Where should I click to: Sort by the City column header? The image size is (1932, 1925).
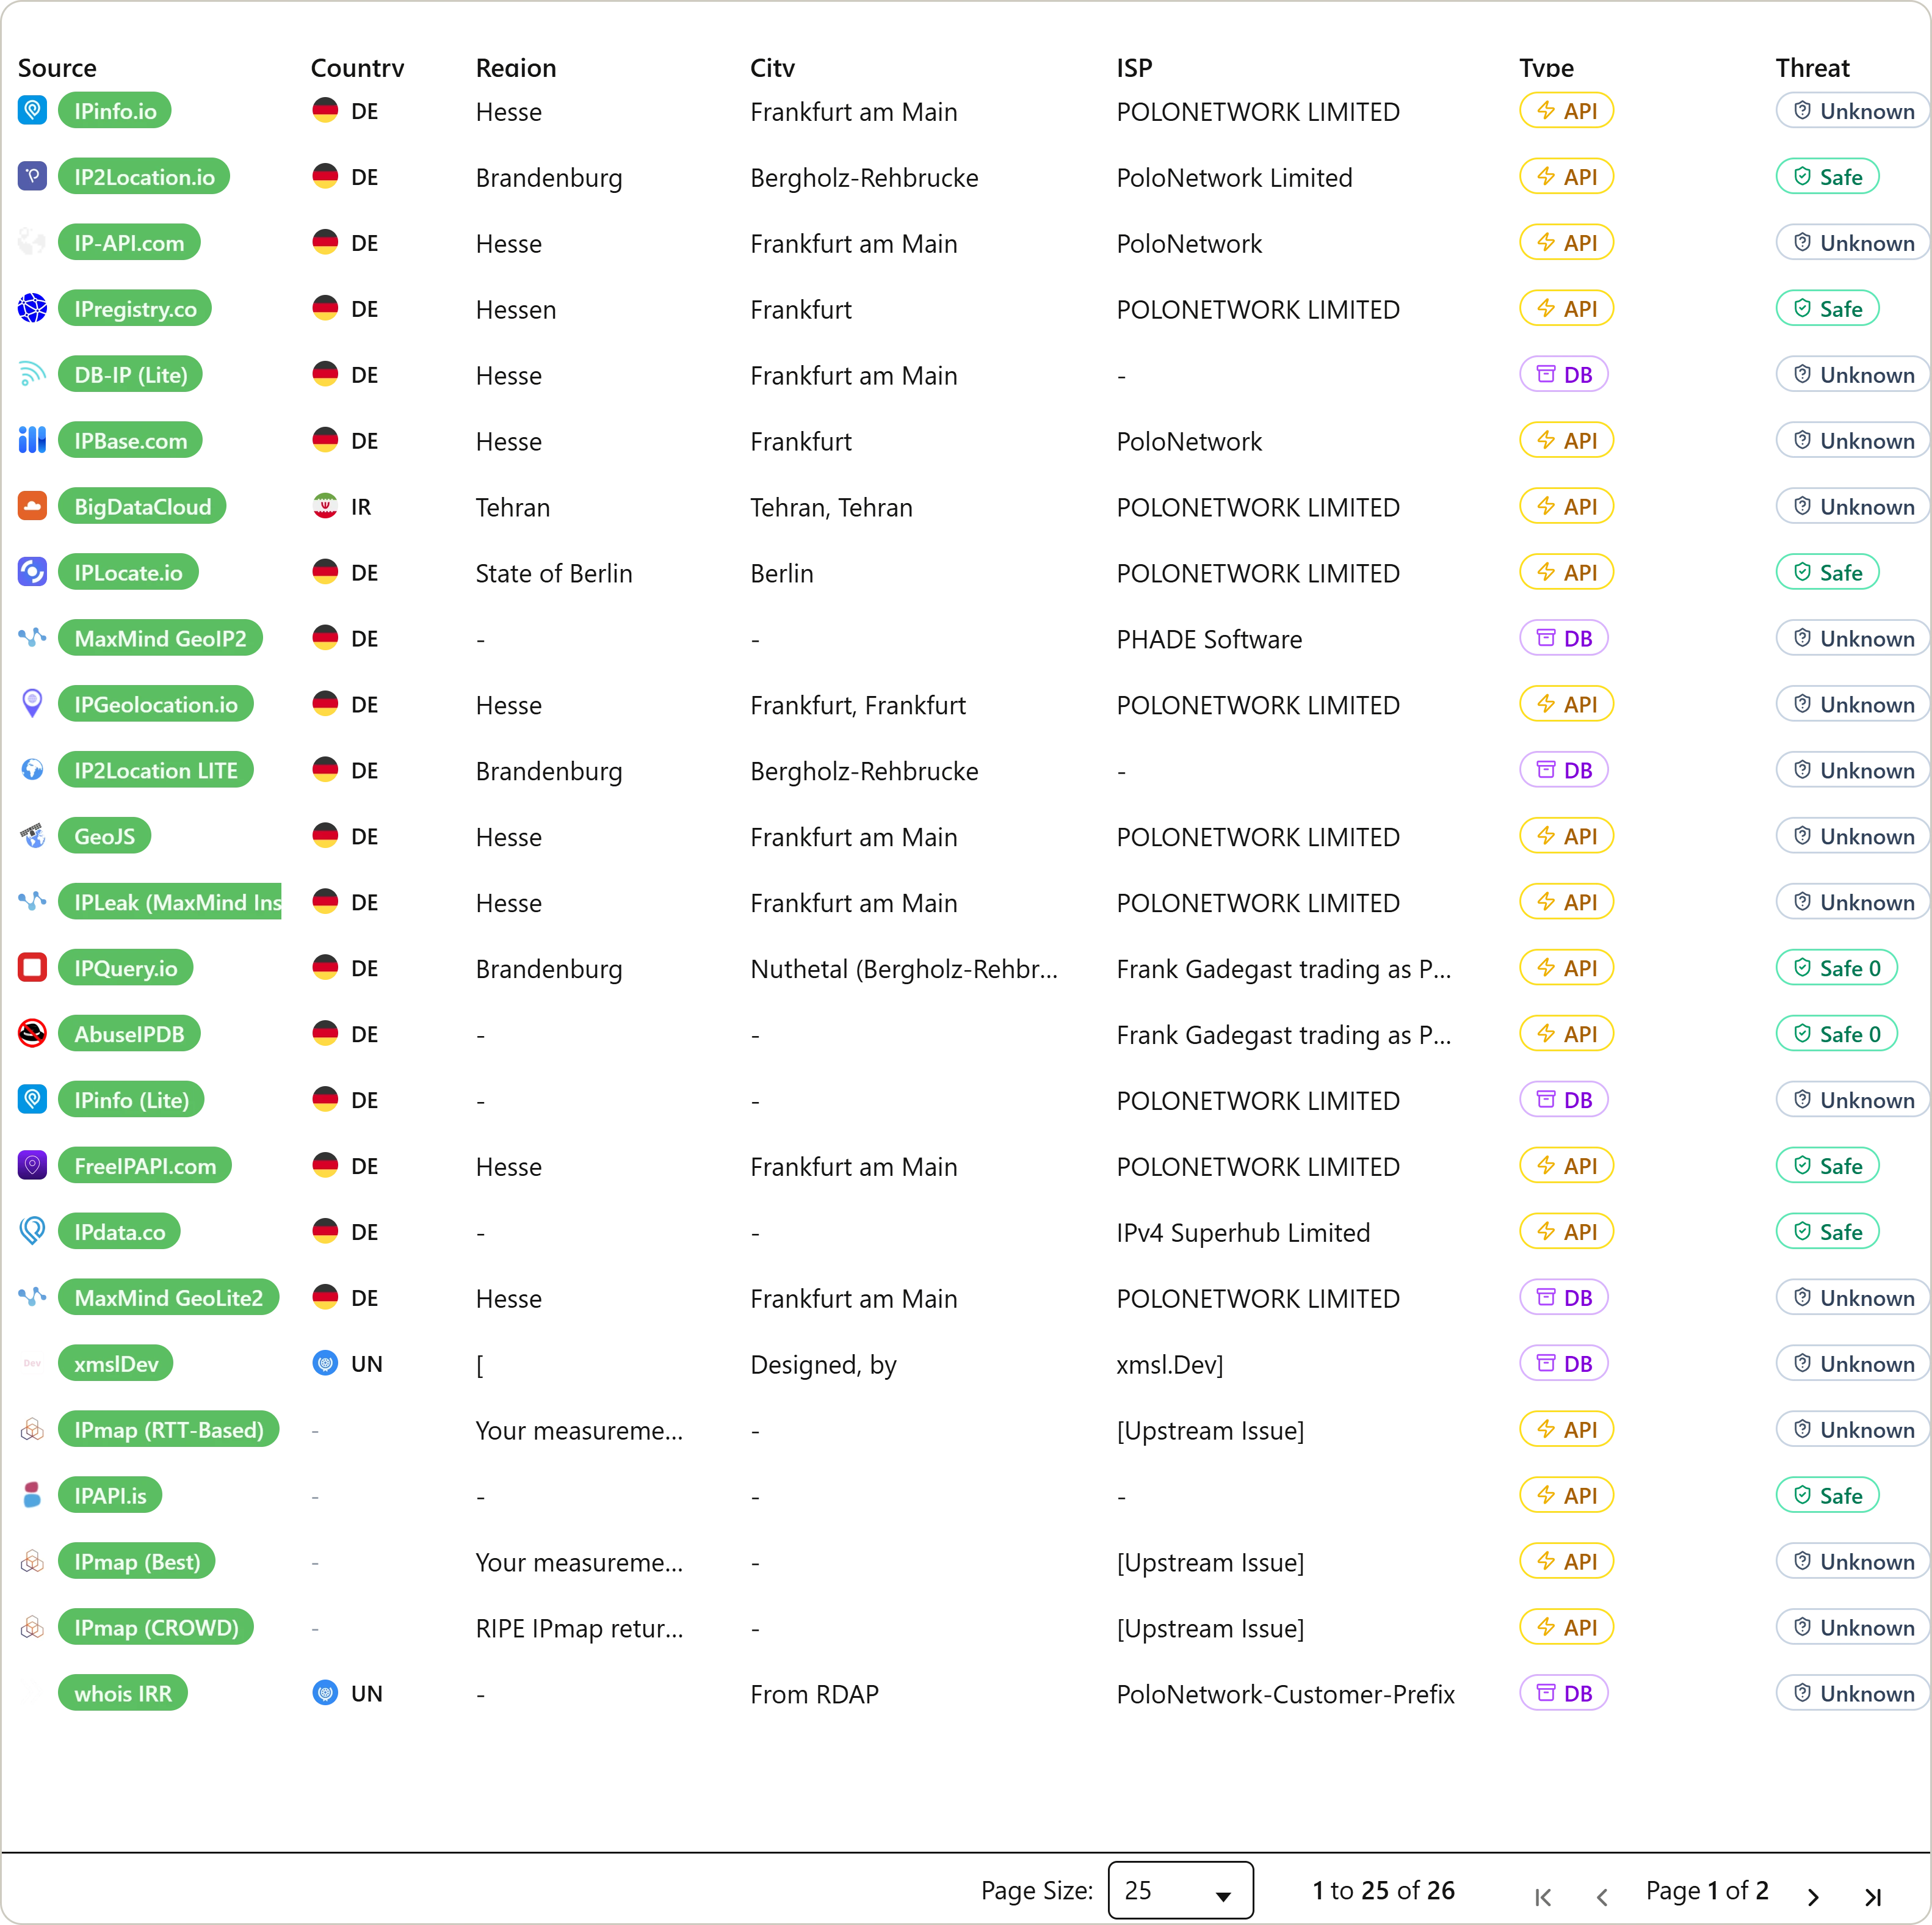pyautogui.click(x=772, y=68)
